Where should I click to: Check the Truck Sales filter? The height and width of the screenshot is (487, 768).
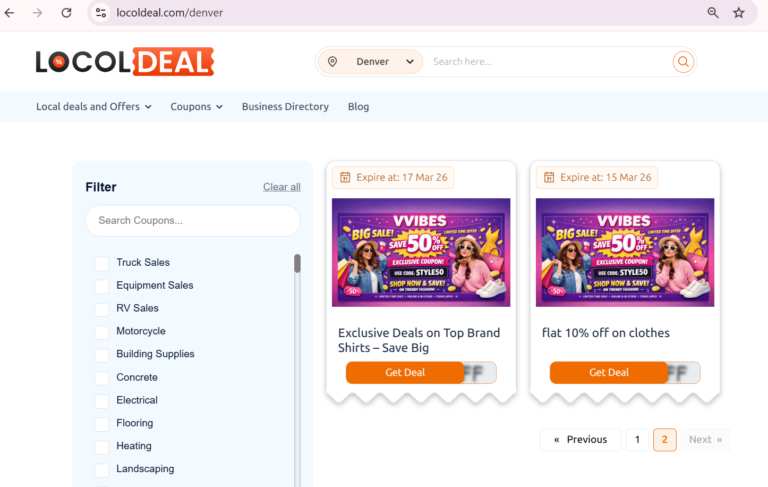pyautogui.click(x=102, y=263)
